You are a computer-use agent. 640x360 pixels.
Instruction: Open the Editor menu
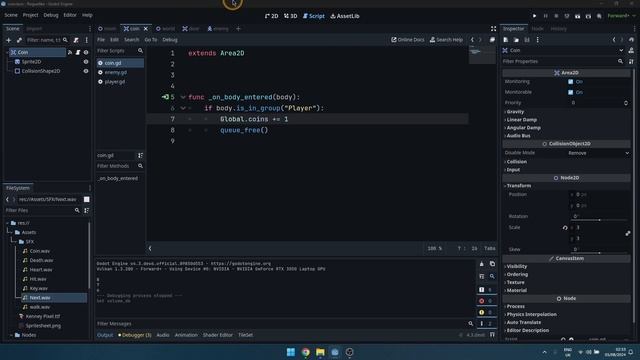click(70, 15)
